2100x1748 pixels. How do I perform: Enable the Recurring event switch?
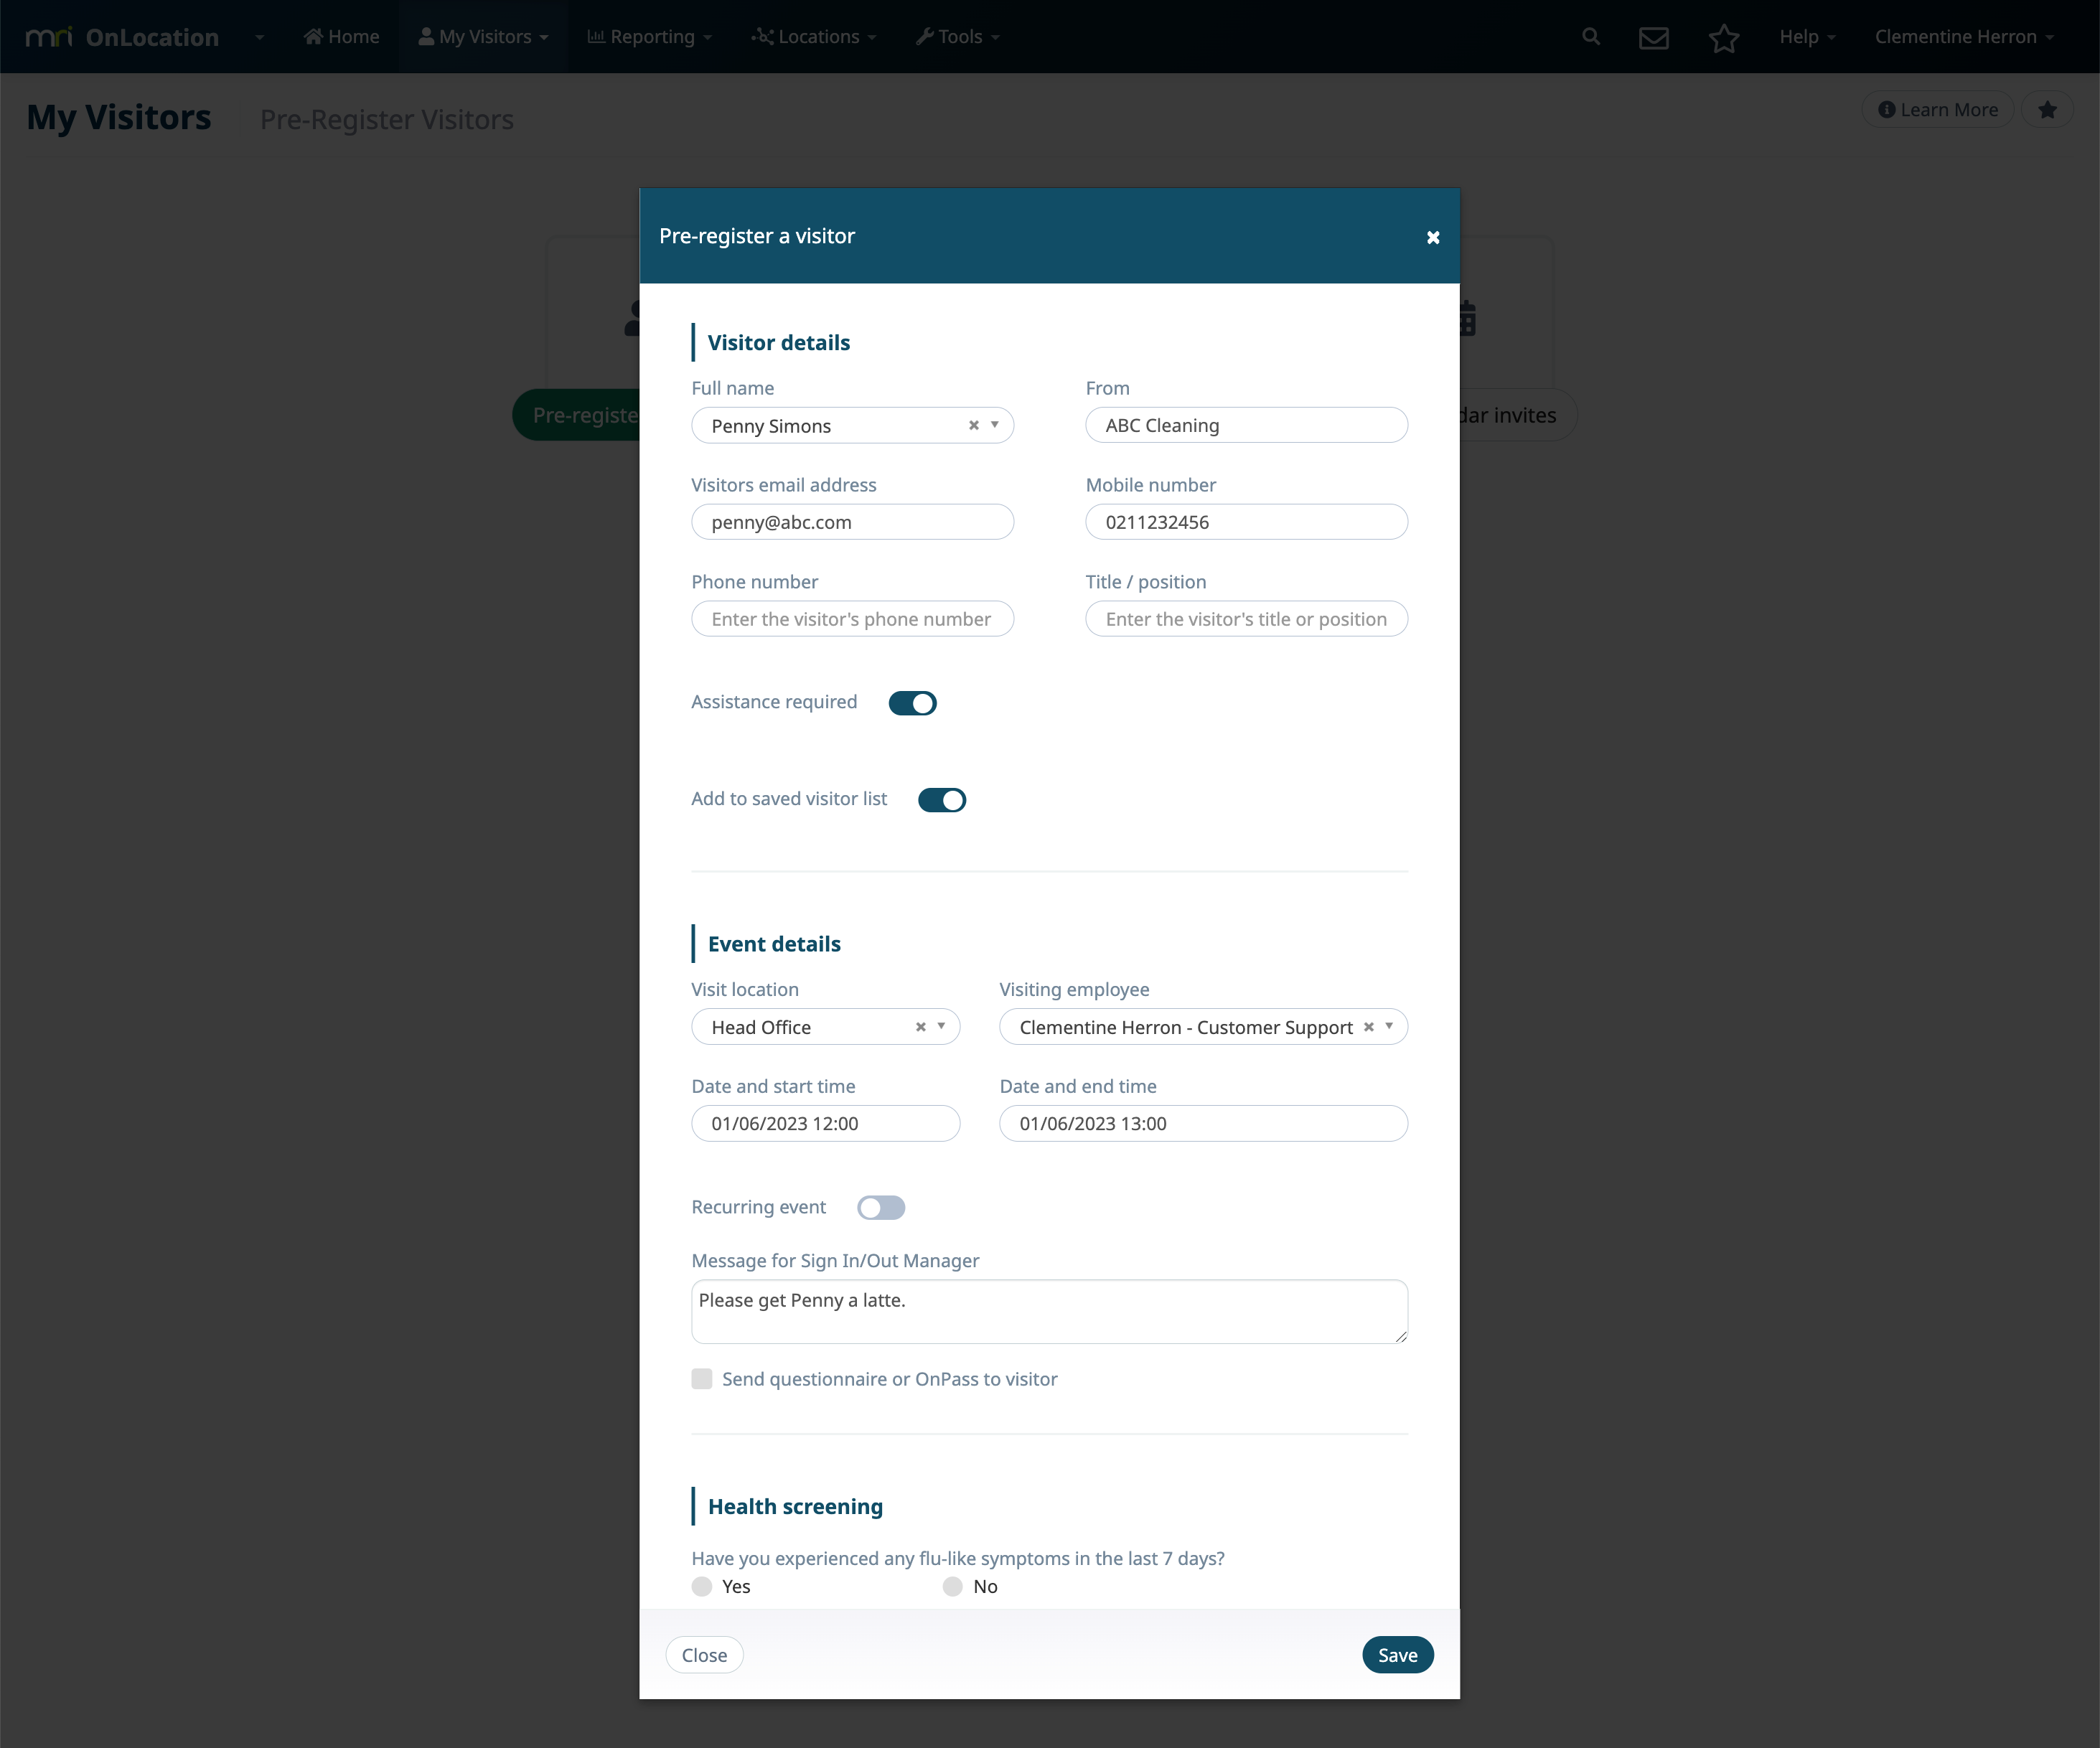coord(881,1208)
